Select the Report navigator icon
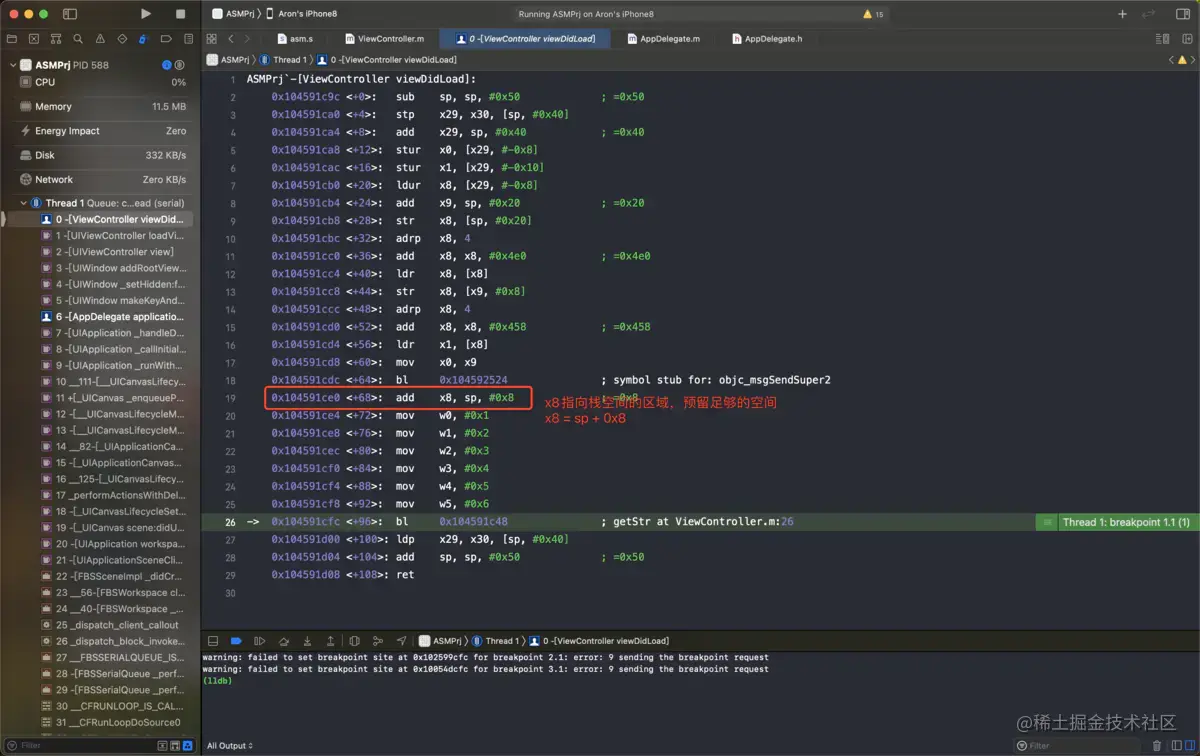Viewport: 1200px width, 756px height. pyautogui.click(x=188, y=39)
